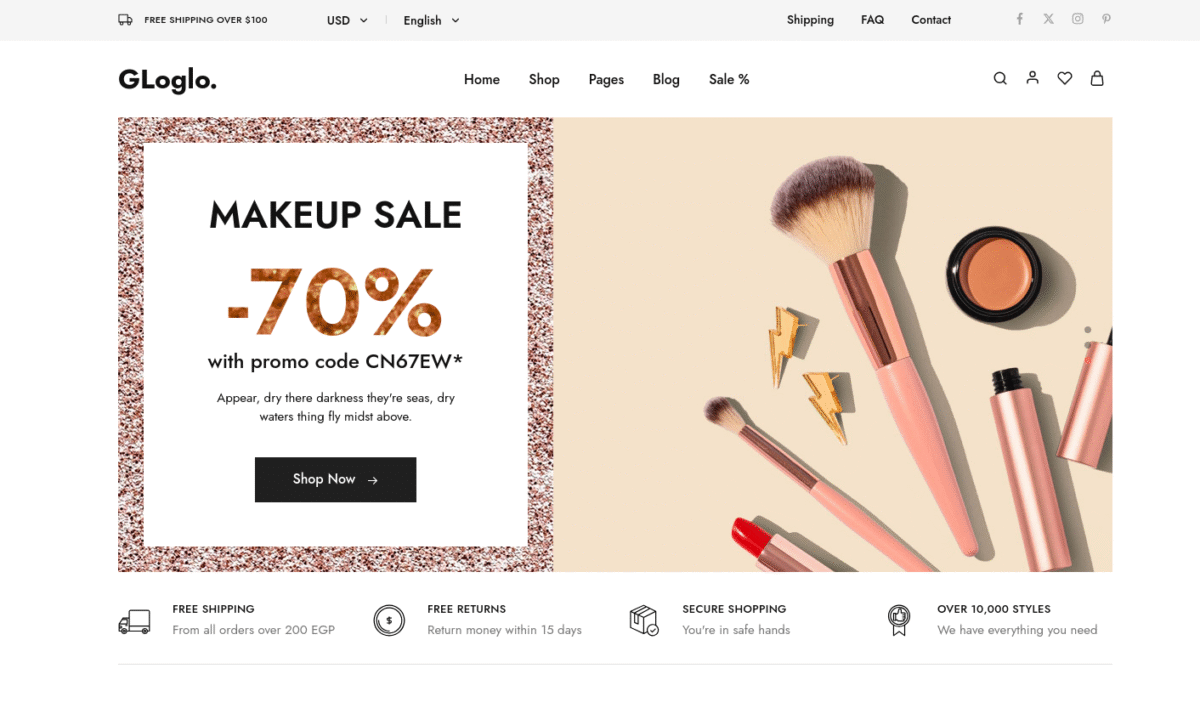
Task: Open the FAQ link
Action: [x=872, y=20]
